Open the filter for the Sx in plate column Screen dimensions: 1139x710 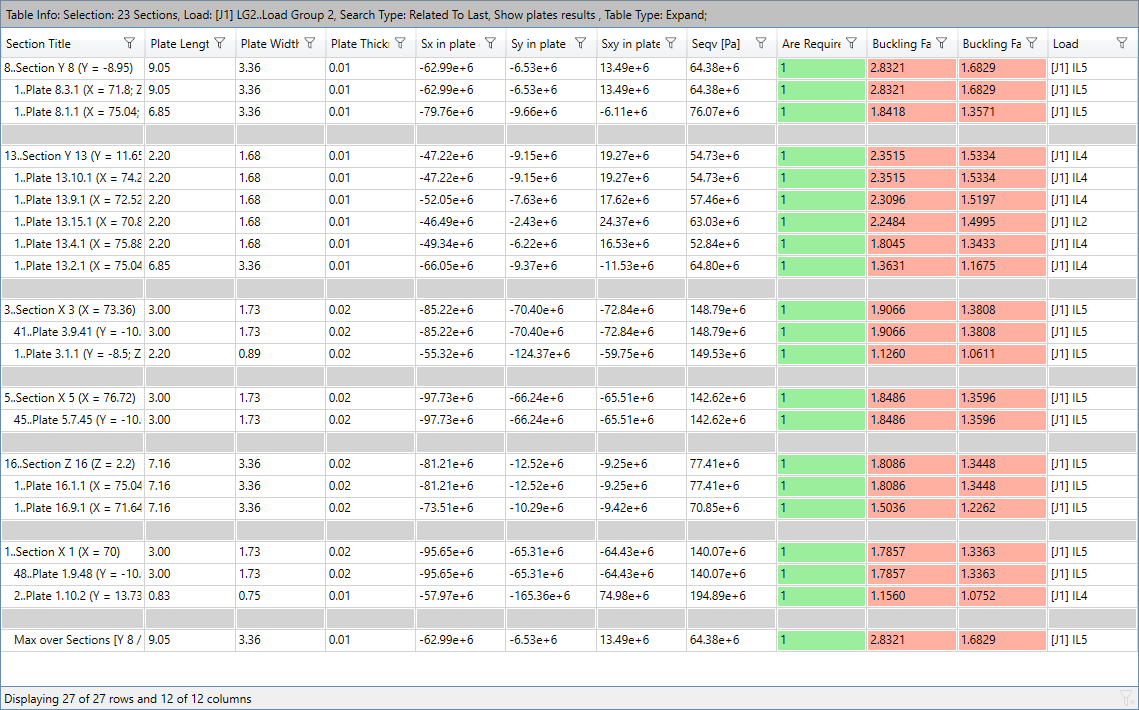(489, 44)
